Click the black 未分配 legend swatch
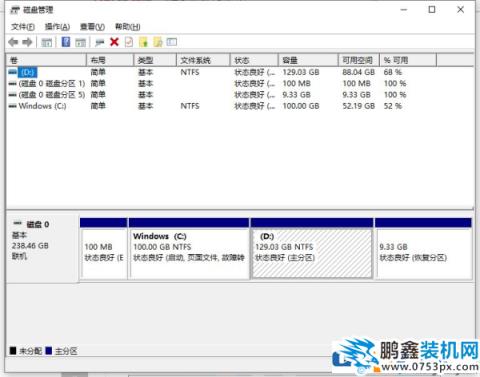Viewport: 480px width, 377px height. click(13, 351)
